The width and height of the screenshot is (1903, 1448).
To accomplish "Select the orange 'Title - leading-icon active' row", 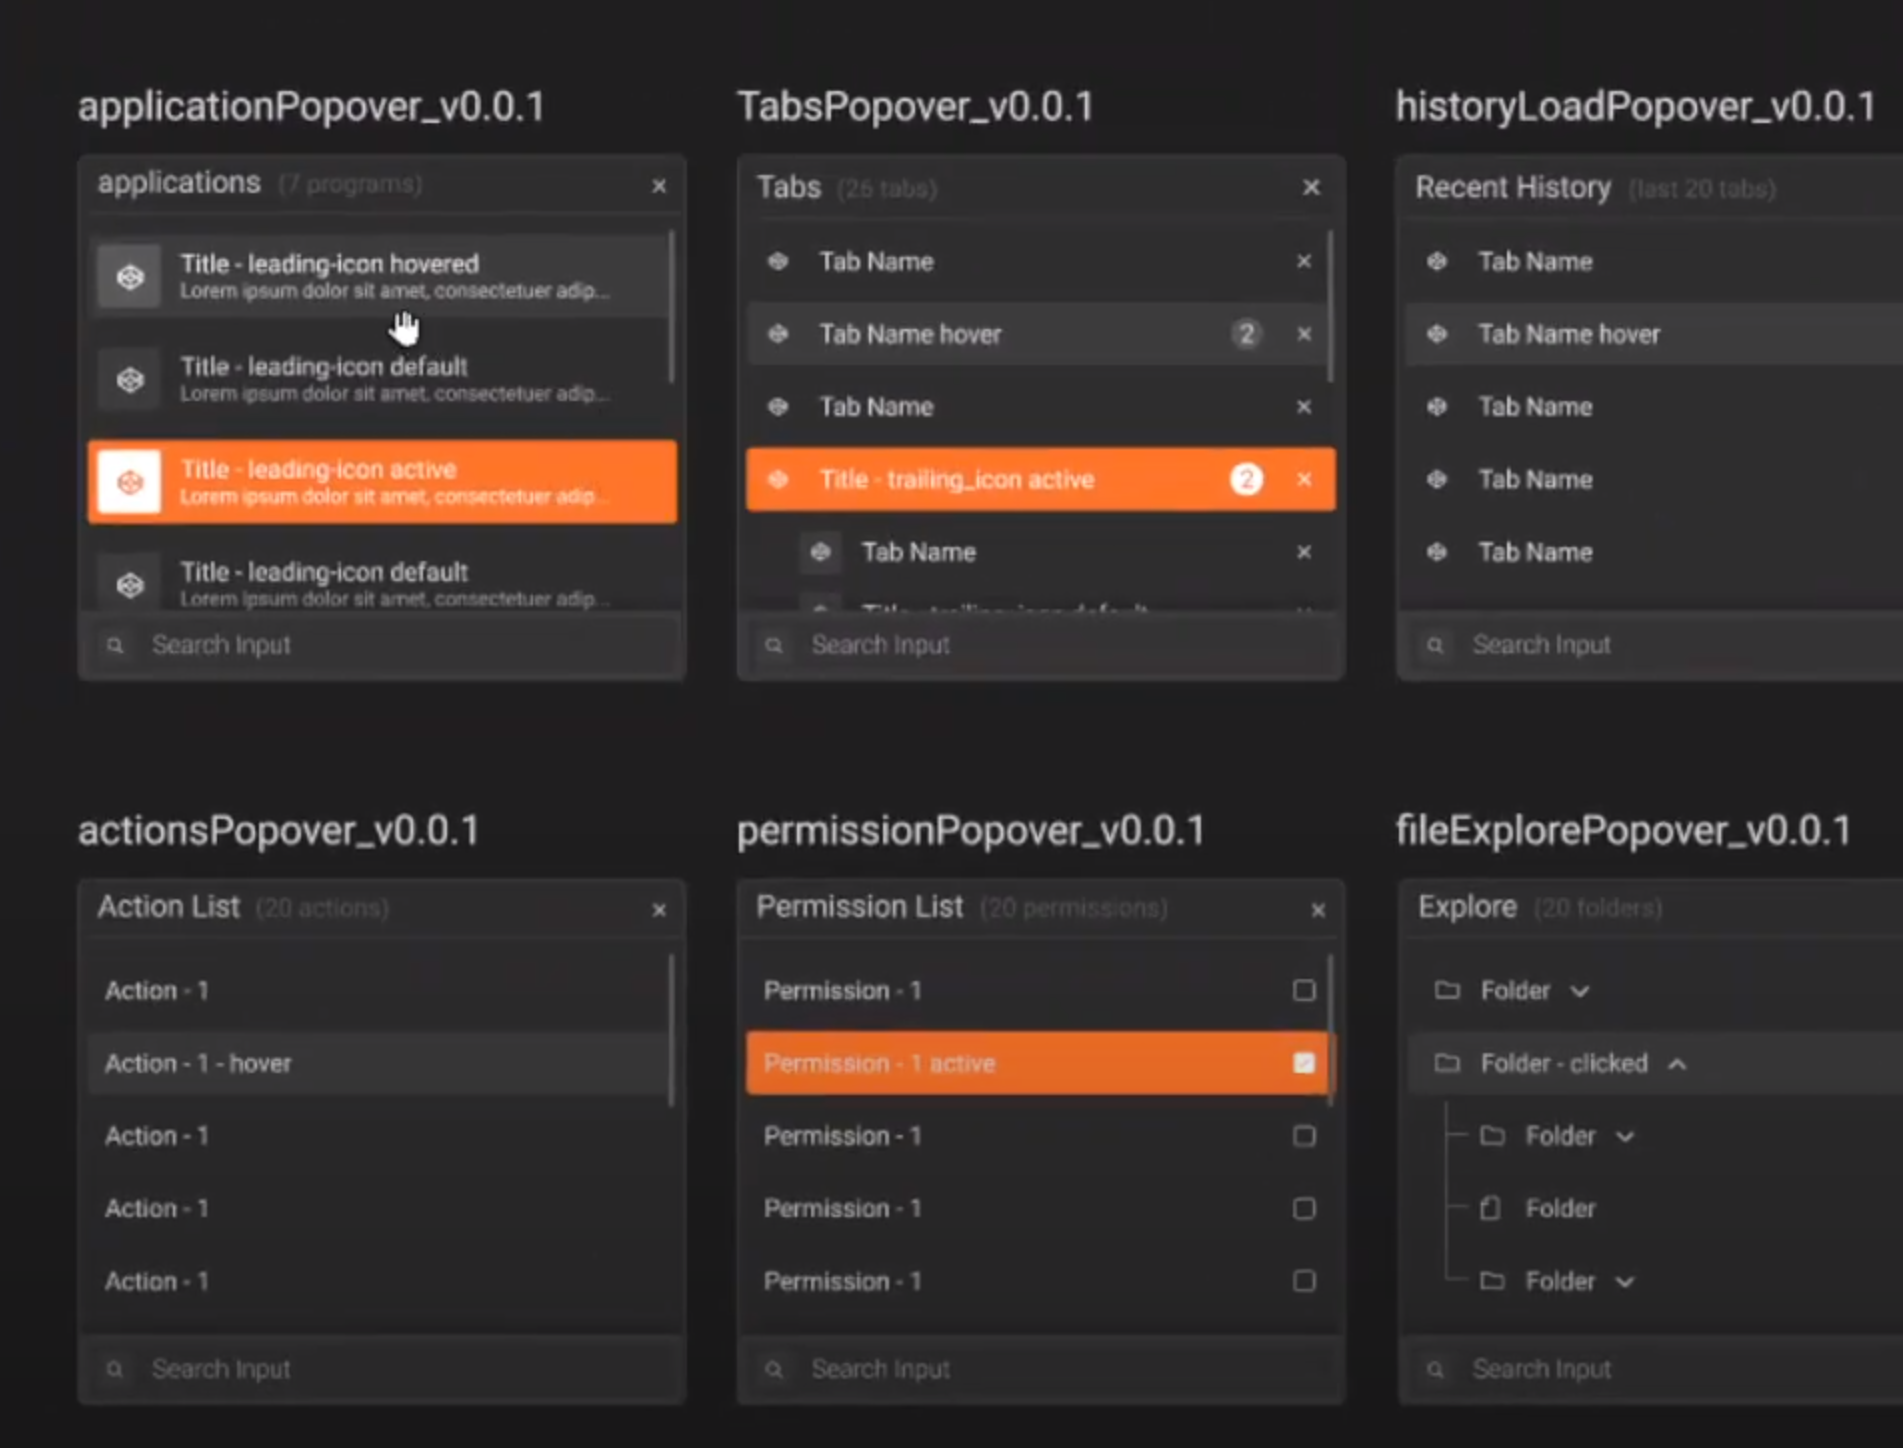I will (382, 482).
